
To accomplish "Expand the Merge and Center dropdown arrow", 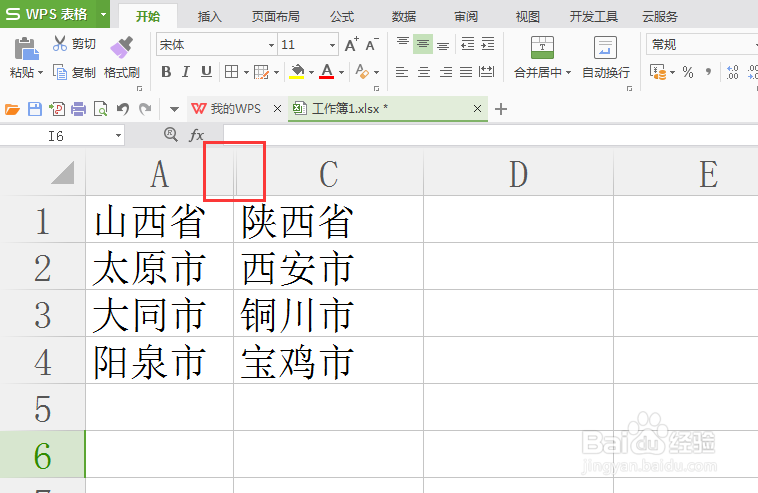I will coord(568,72).
